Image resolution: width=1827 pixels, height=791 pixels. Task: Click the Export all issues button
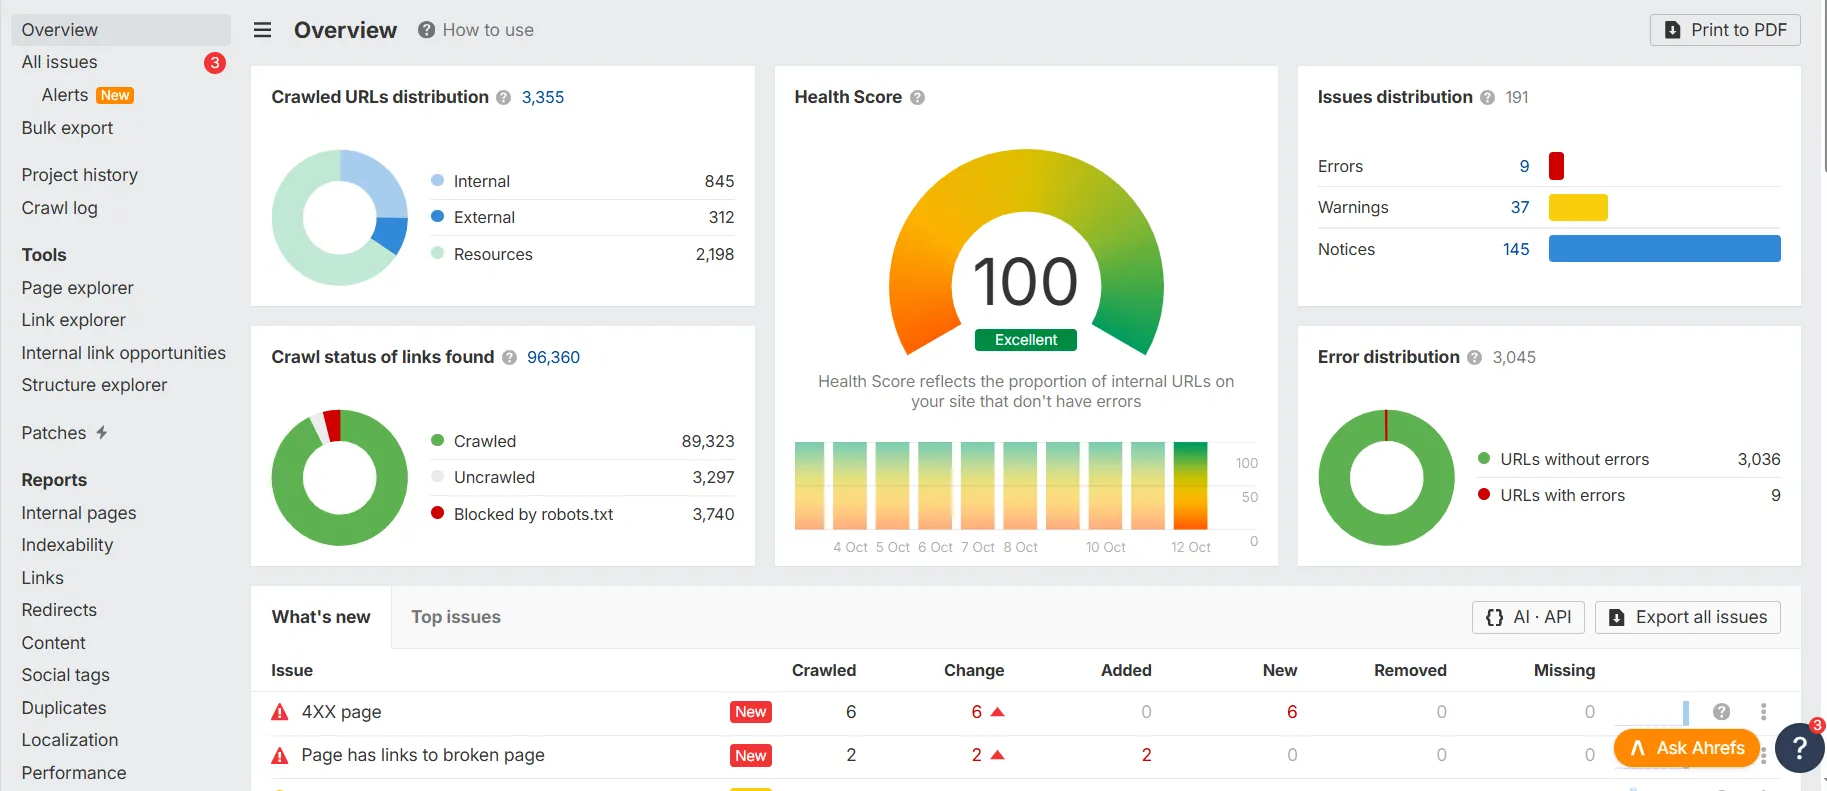coord(1688,617)
